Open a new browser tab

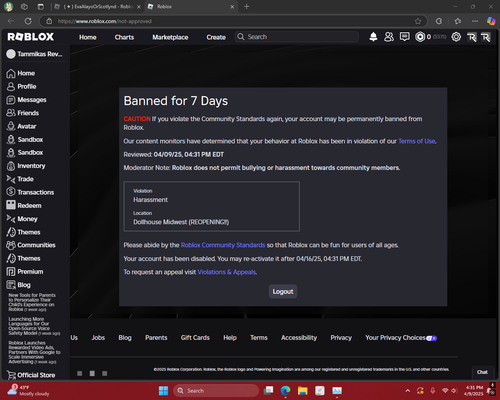pyautogui.click(x=246, y=6)
